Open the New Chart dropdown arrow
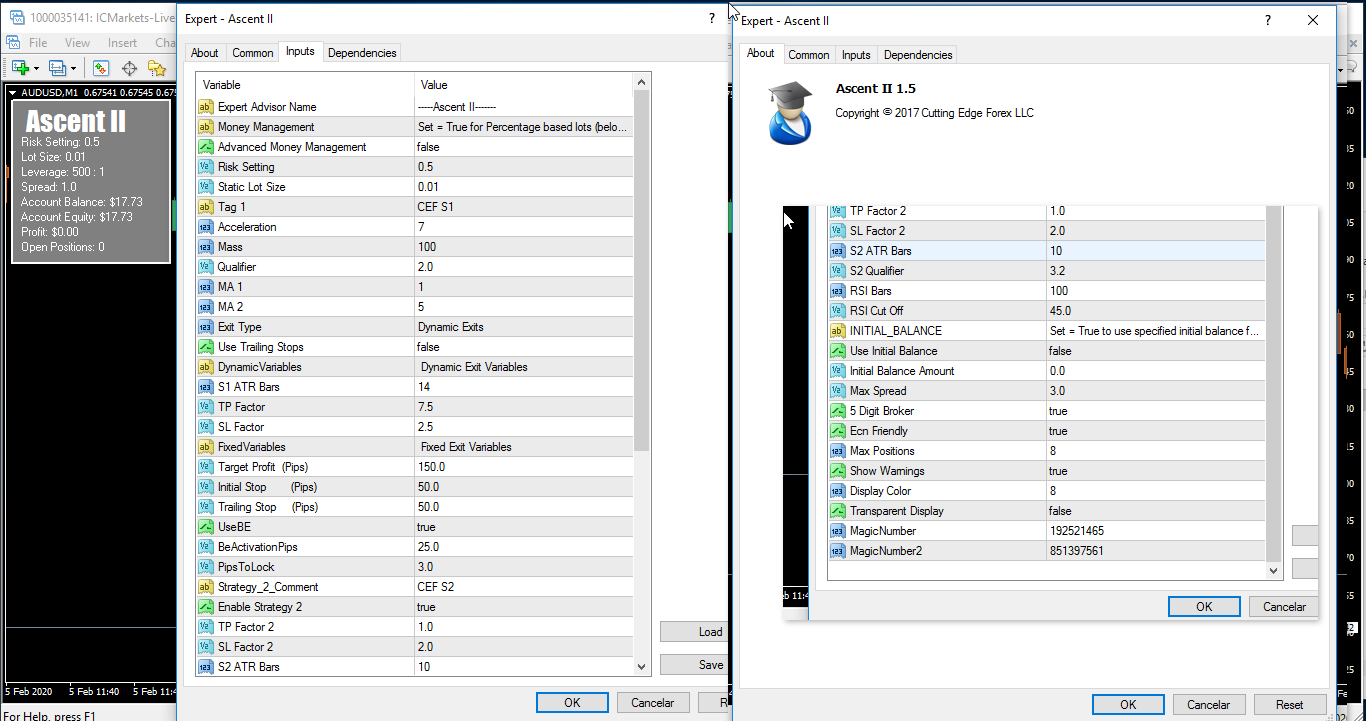Screen dimensions: 1366x721 click(x=36, y=68)
